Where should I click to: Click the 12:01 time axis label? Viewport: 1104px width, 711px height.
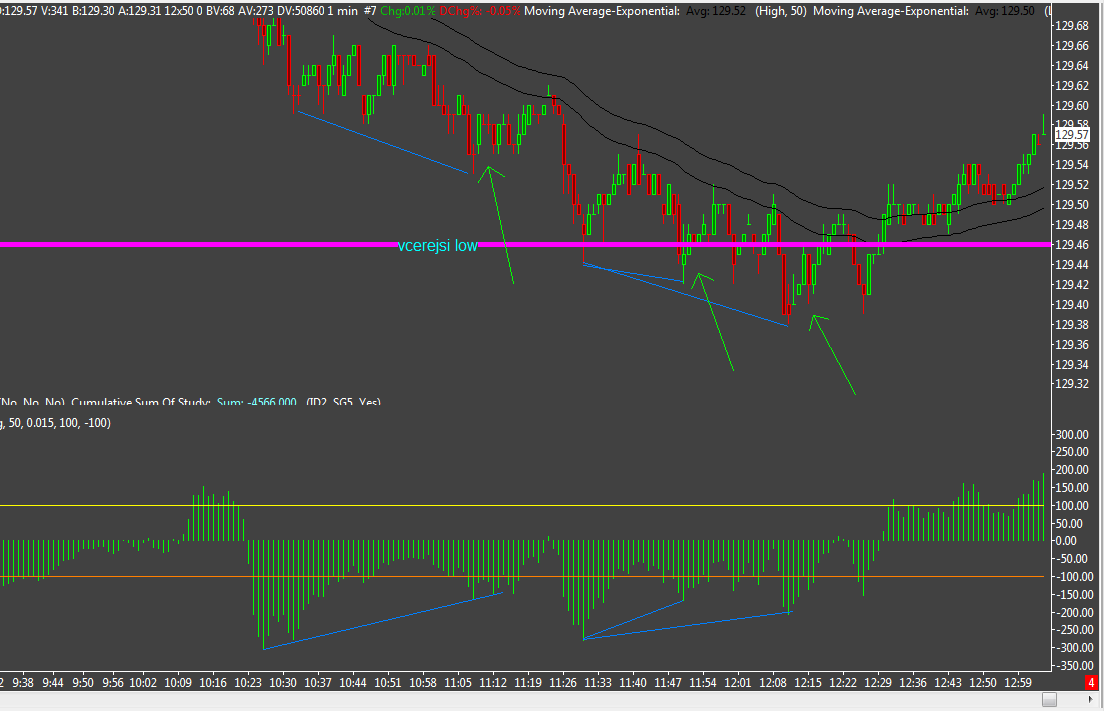[x=738, y=683]
